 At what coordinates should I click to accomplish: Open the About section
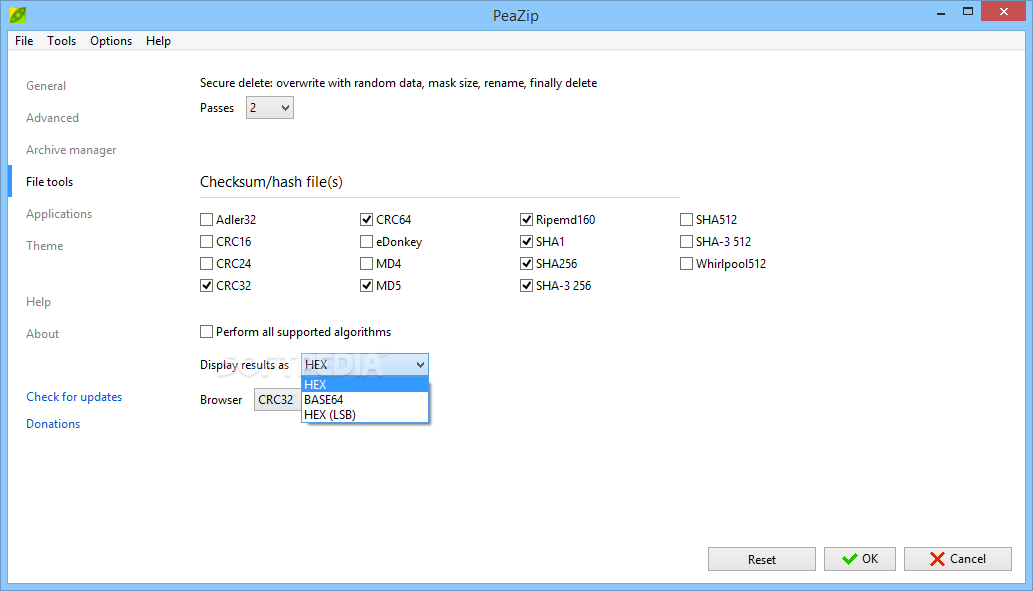pos(42,334)
